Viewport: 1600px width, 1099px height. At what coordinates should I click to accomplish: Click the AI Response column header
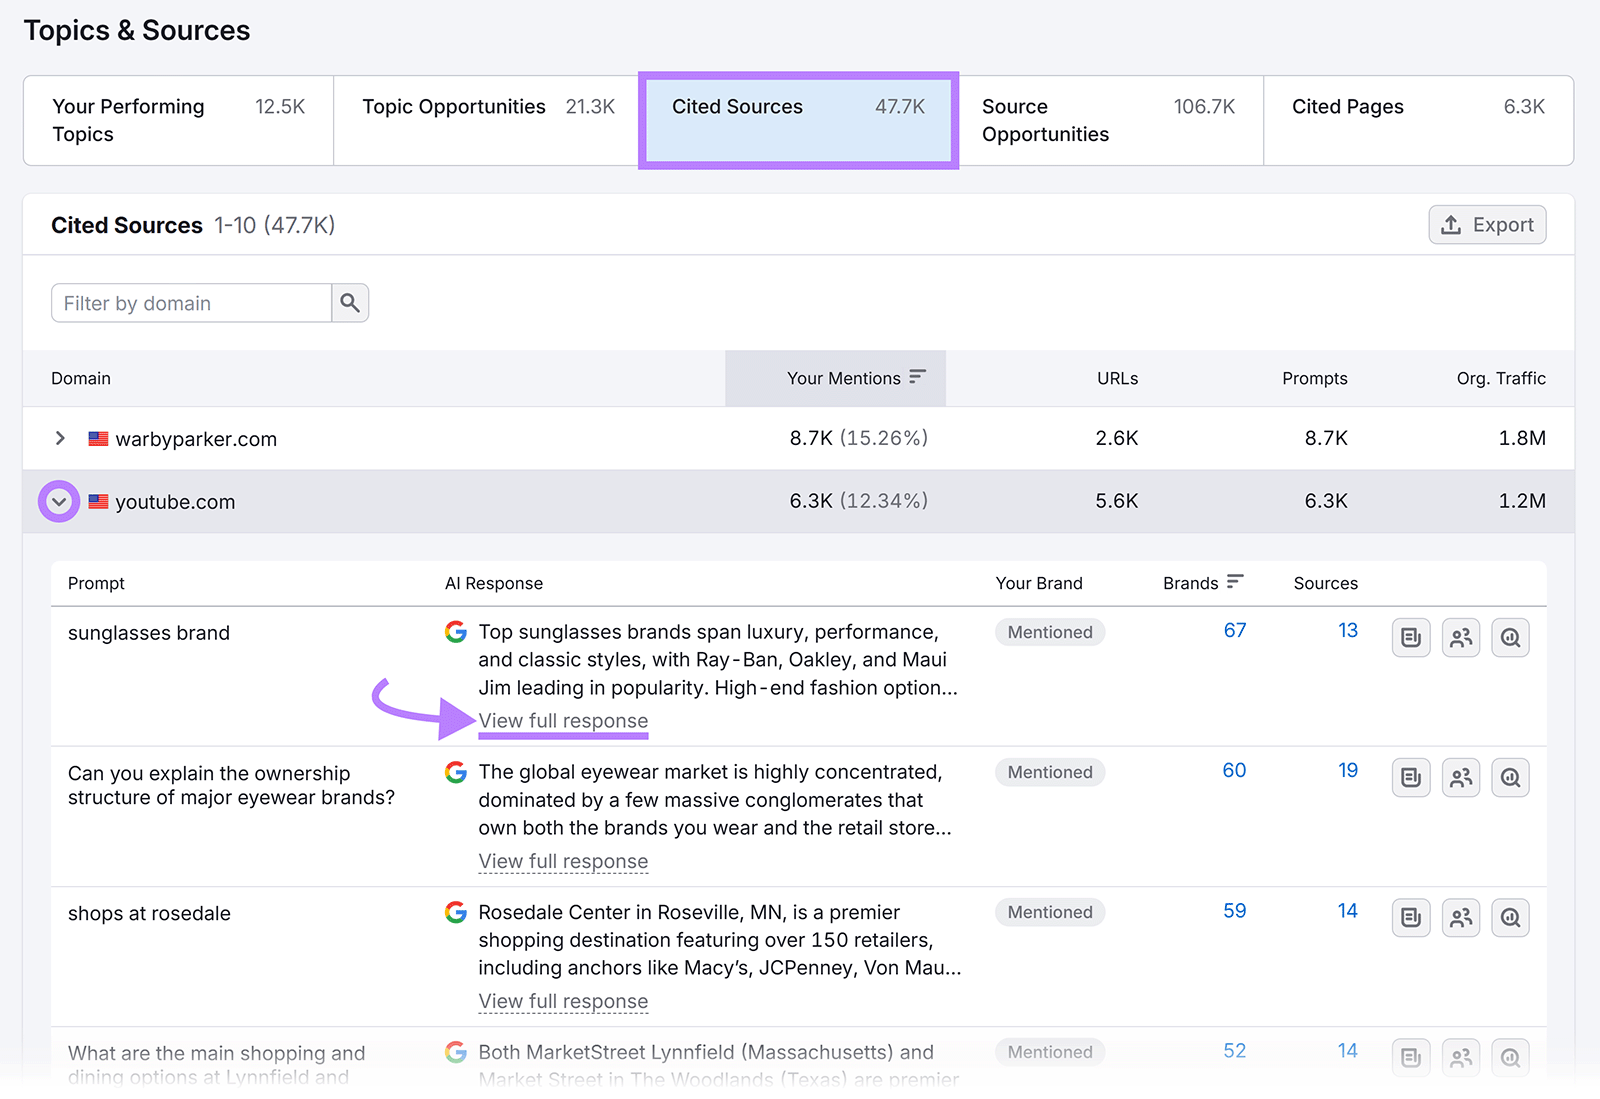[x=494, y=583]
